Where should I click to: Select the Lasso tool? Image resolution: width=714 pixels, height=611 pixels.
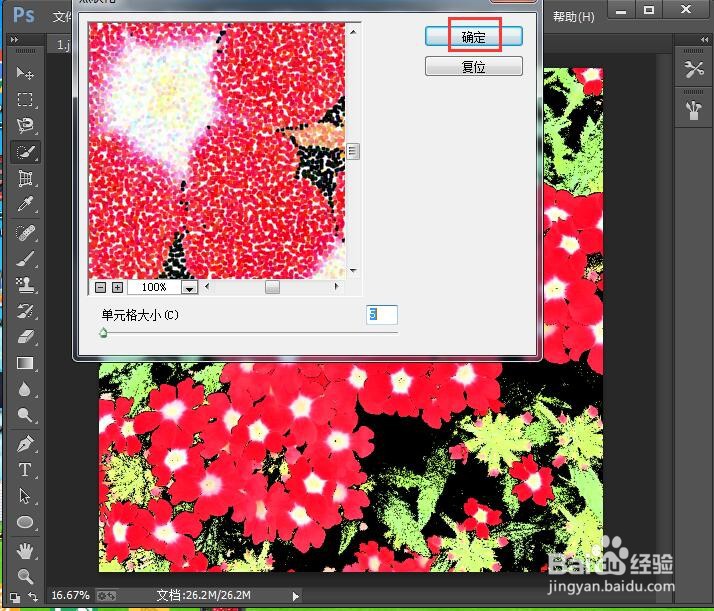tap(25, 125)
